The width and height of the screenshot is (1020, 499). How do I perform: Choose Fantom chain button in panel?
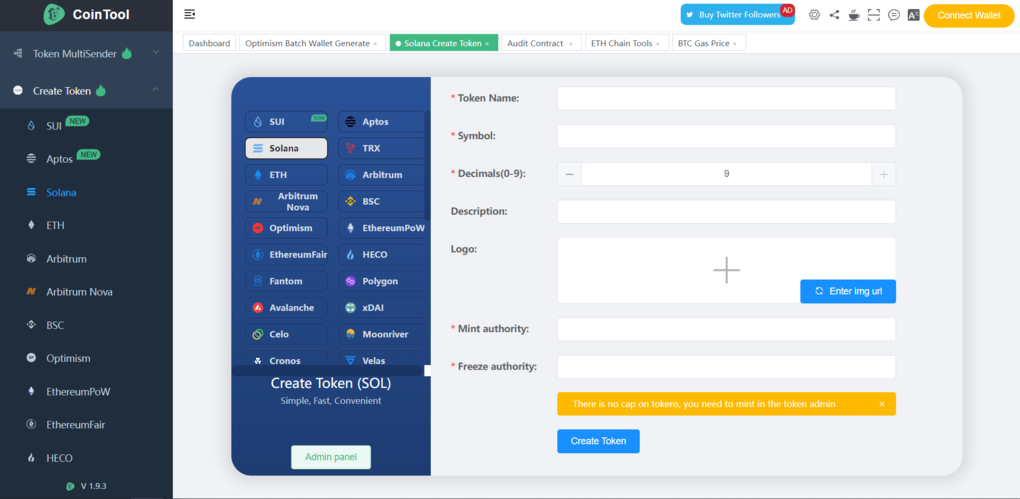(x=286, y=281)
